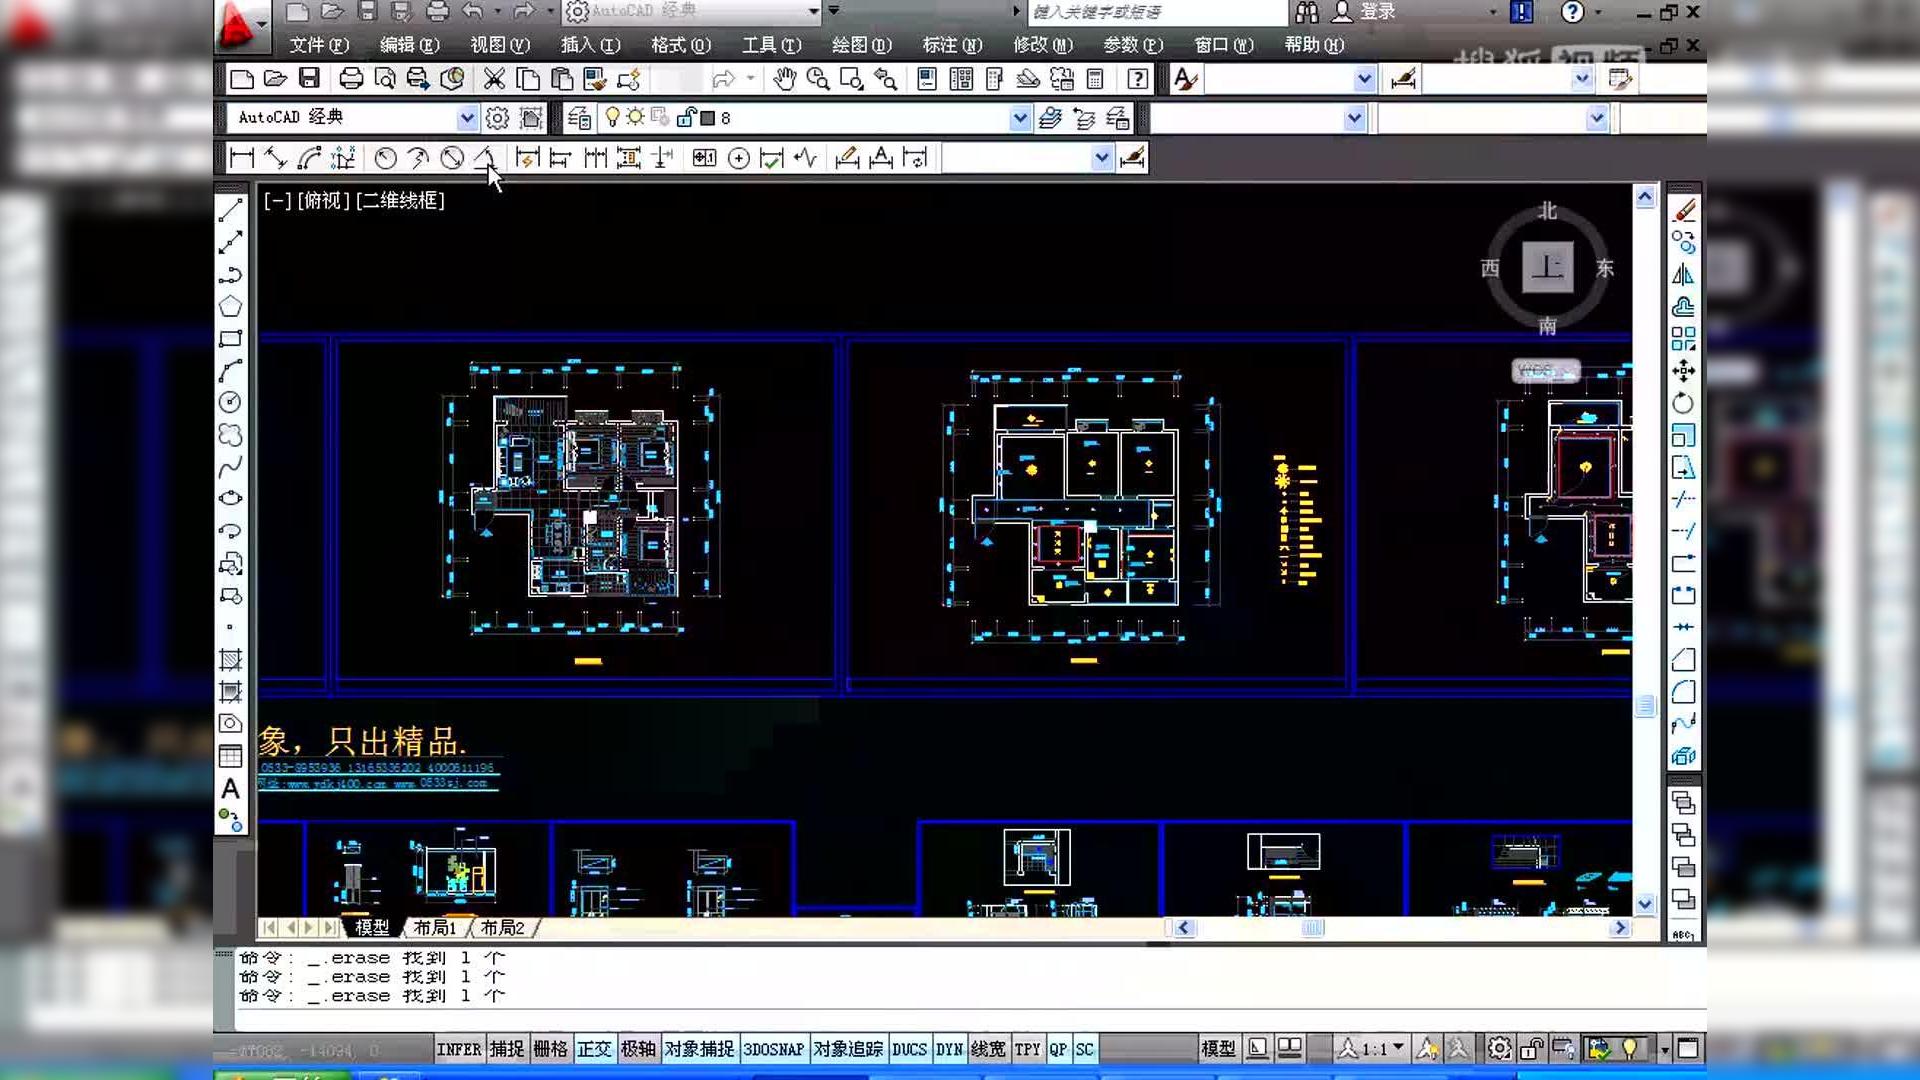
Task: Click the Erase tool in modify toolbar
Action: [1684, 210]
